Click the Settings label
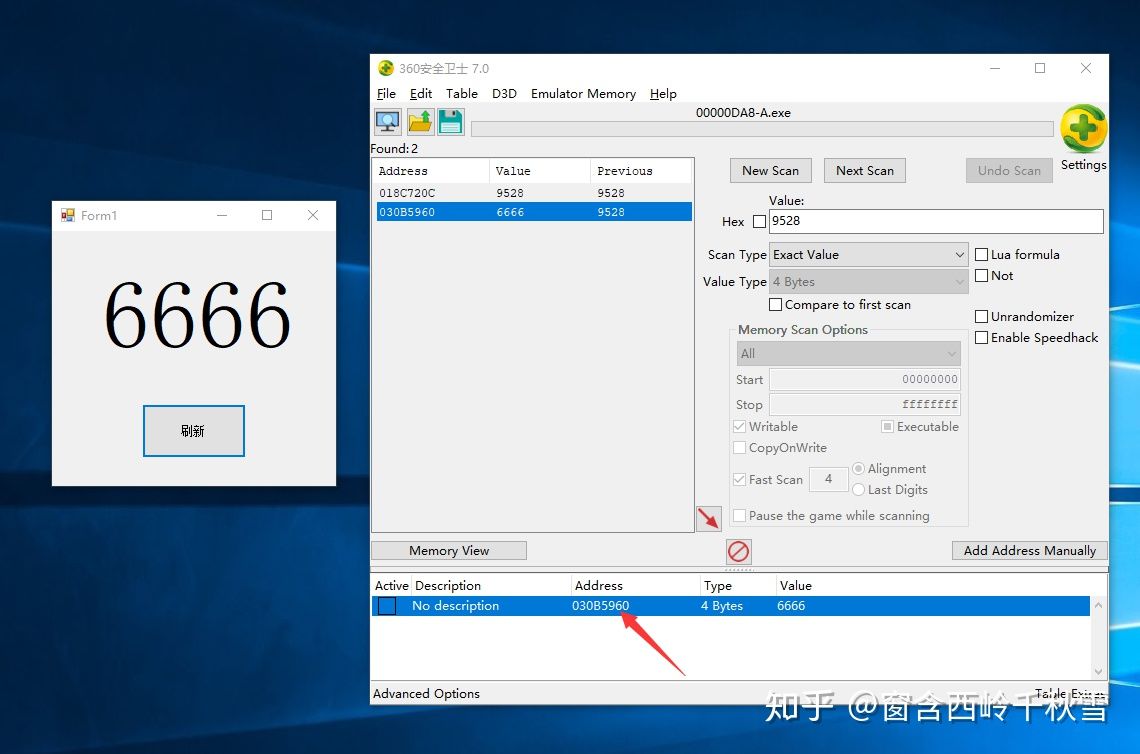The width and height of the screenshot is (1140, 754). pos(1083,165)
